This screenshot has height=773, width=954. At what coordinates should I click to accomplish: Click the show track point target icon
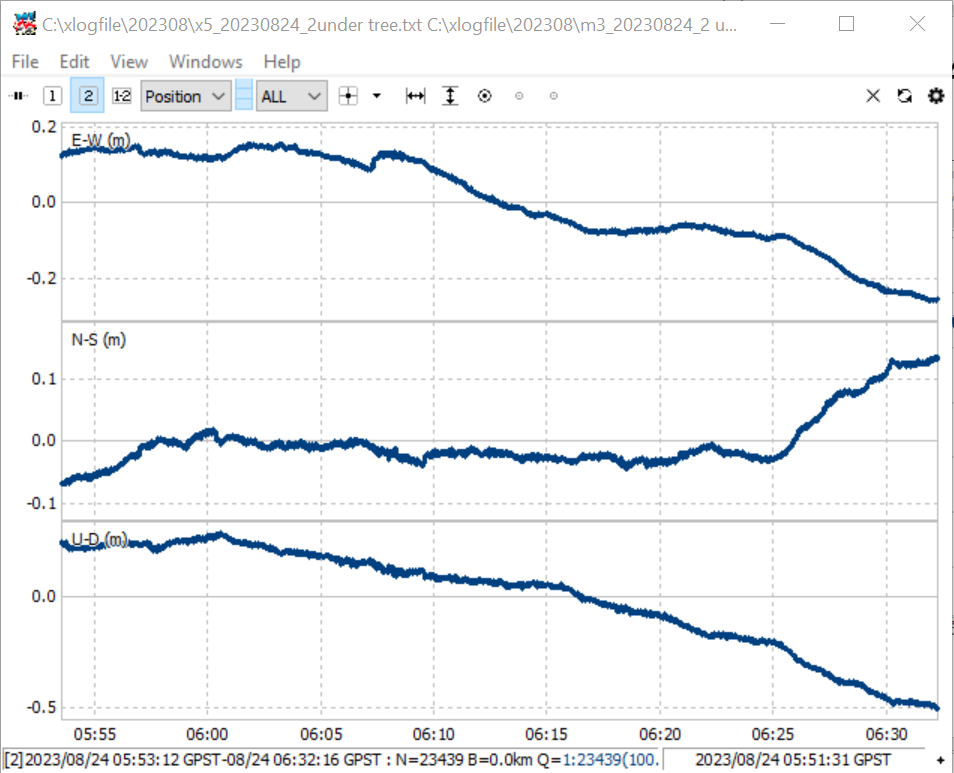tap(484, 96)
